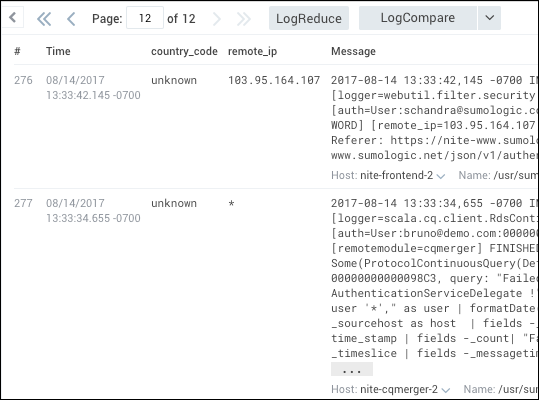Select row 276 timestamp

[93, 88]
